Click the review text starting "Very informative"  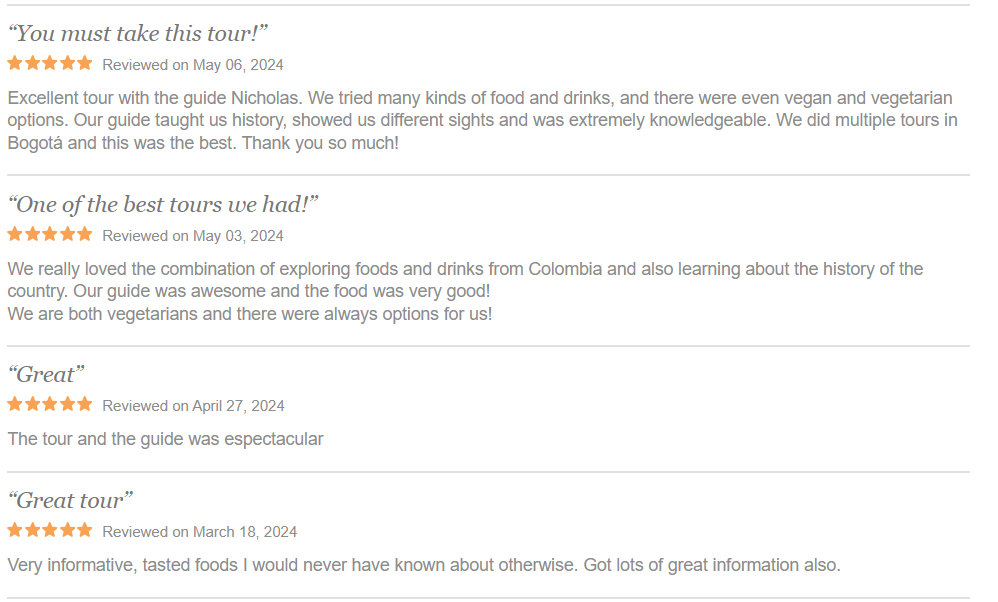(x=424, y=565)
